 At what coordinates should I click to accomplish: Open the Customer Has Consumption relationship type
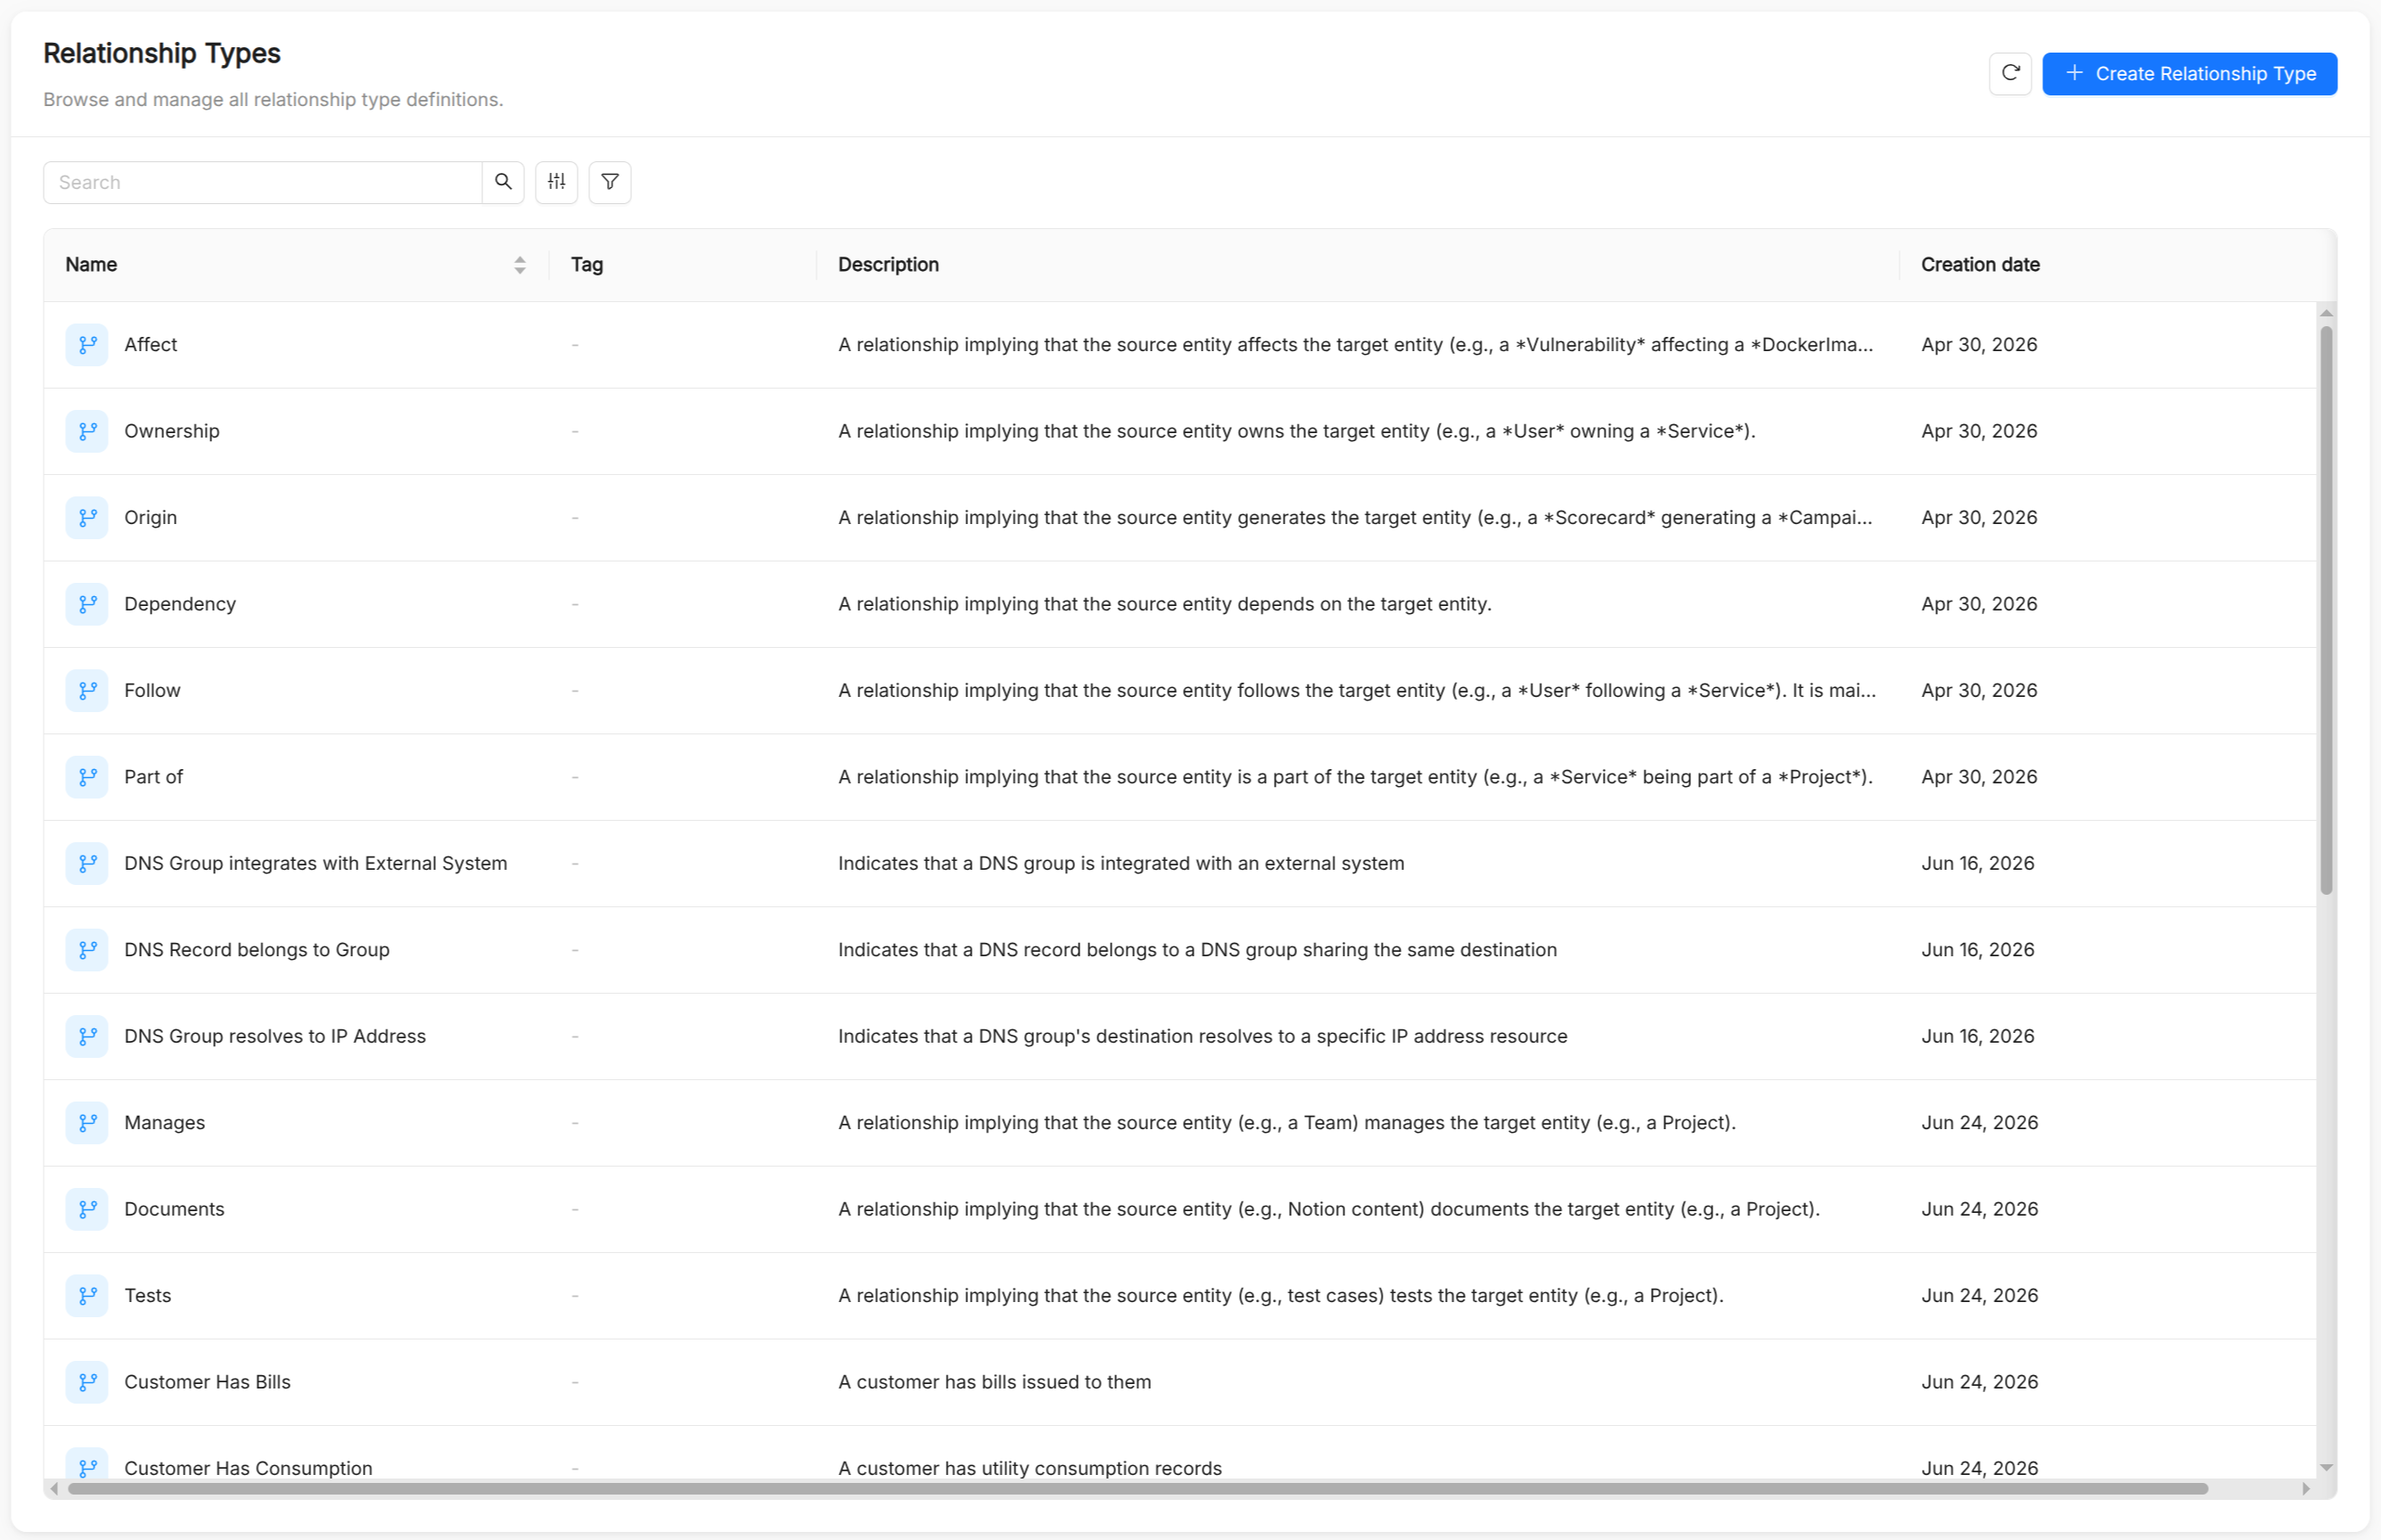[248, 1468]
